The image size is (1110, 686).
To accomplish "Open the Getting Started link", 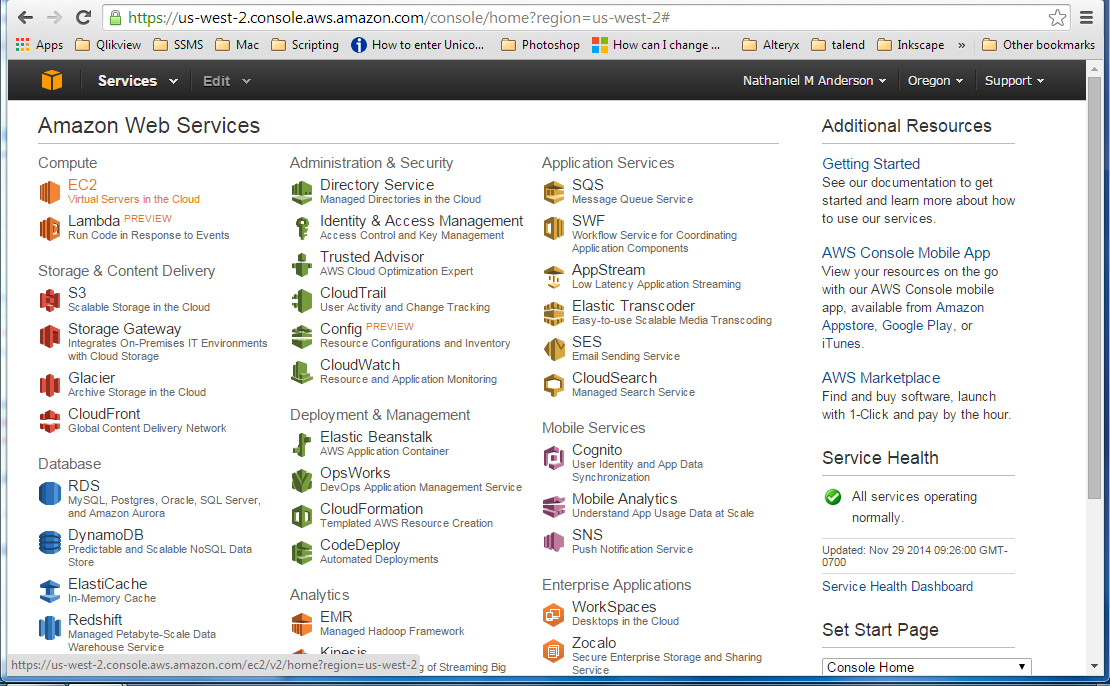I will click(871, 164).
